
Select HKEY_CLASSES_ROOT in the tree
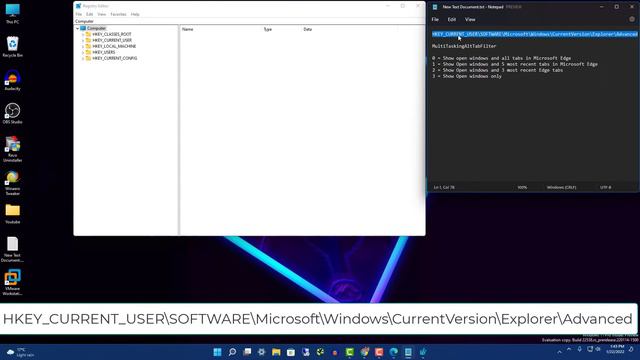click(111, 34)
